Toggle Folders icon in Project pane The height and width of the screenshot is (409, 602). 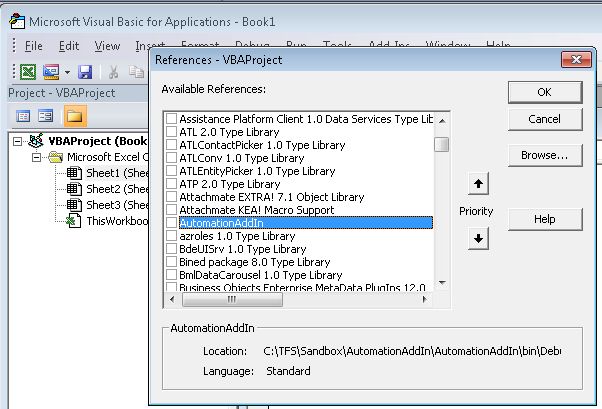74,116
